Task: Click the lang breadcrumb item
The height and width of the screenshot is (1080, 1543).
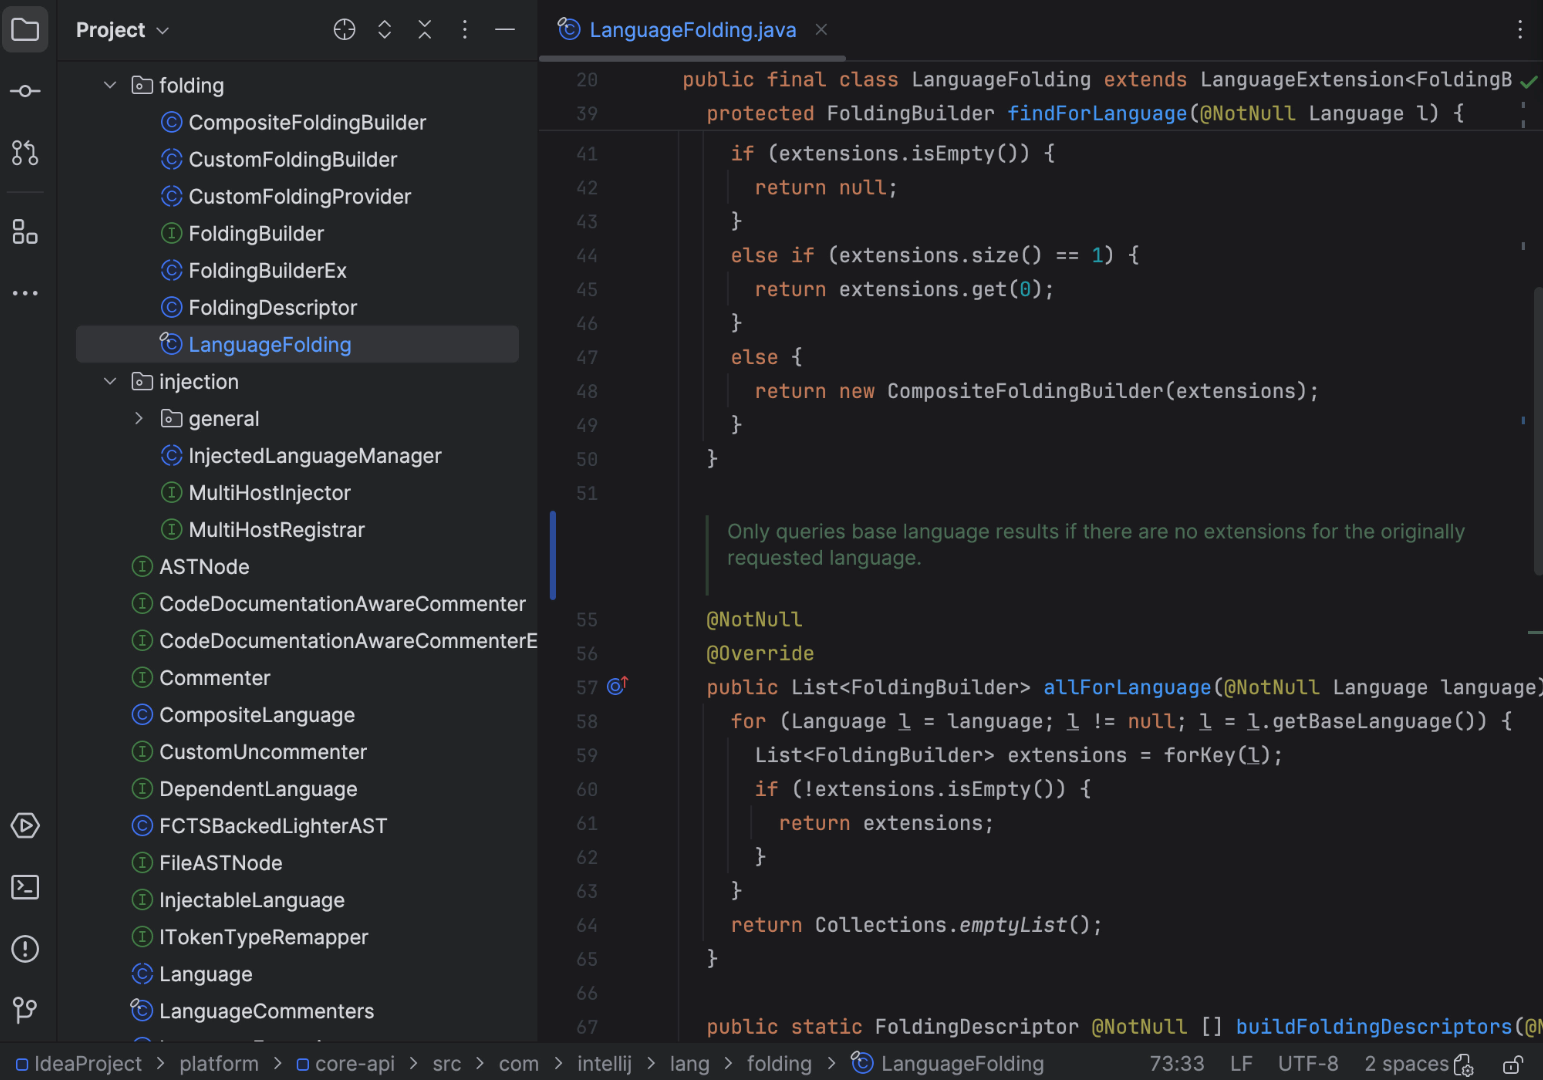Action: coord(690,1063)
